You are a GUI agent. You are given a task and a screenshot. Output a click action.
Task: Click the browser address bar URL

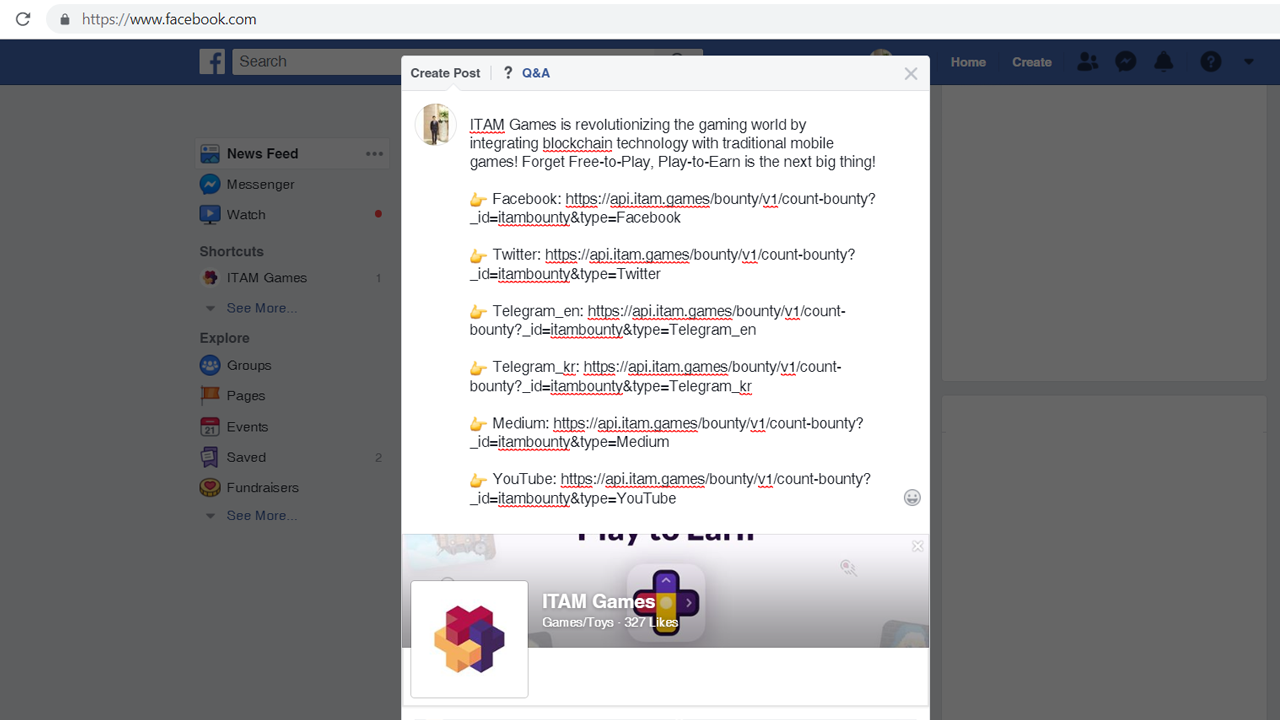coord(169,19)
